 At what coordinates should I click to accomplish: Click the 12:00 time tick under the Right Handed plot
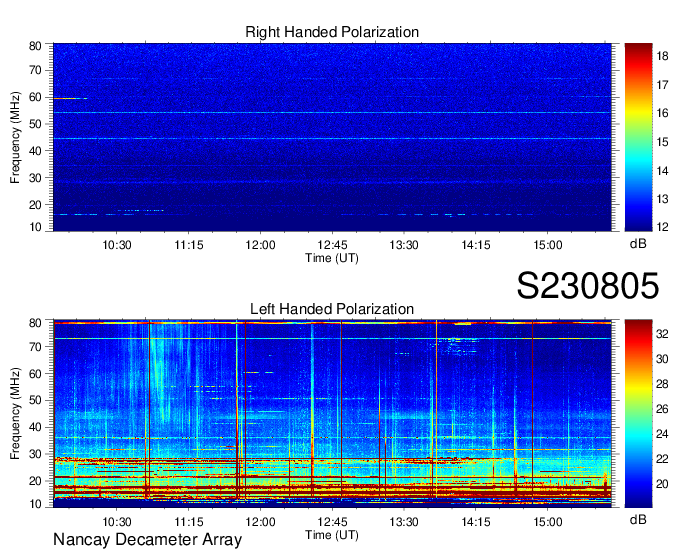[x=260, y=245]
